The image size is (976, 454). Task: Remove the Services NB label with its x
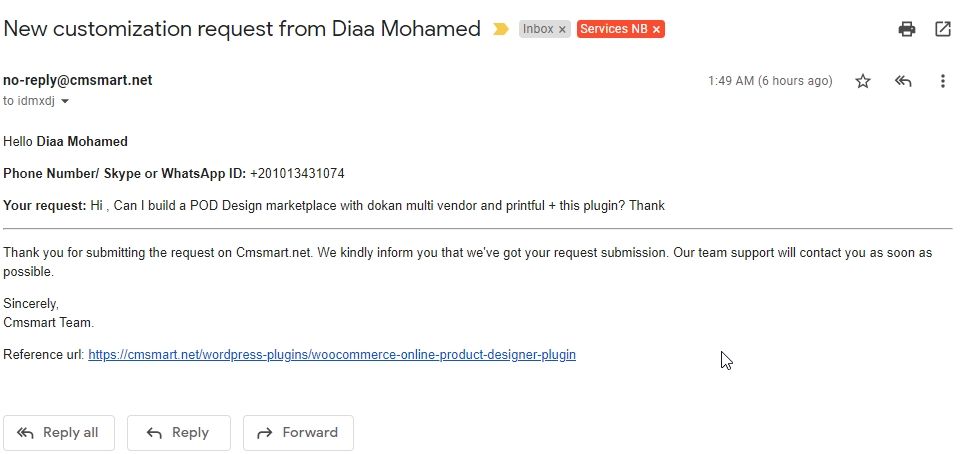pos(656,30)
